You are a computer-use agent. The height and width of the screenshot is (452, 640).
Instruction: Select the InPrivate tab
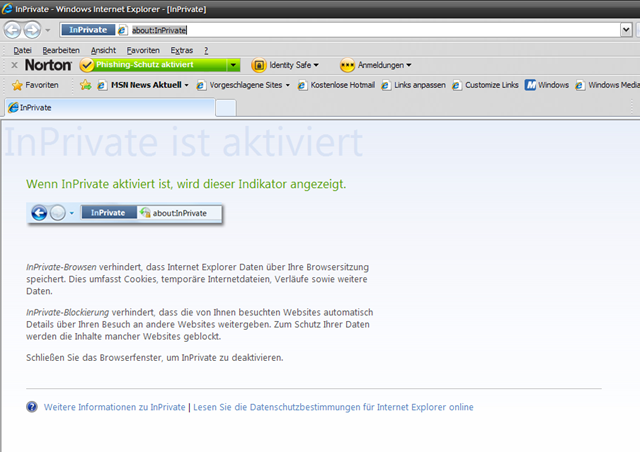(x=110, y=107)
